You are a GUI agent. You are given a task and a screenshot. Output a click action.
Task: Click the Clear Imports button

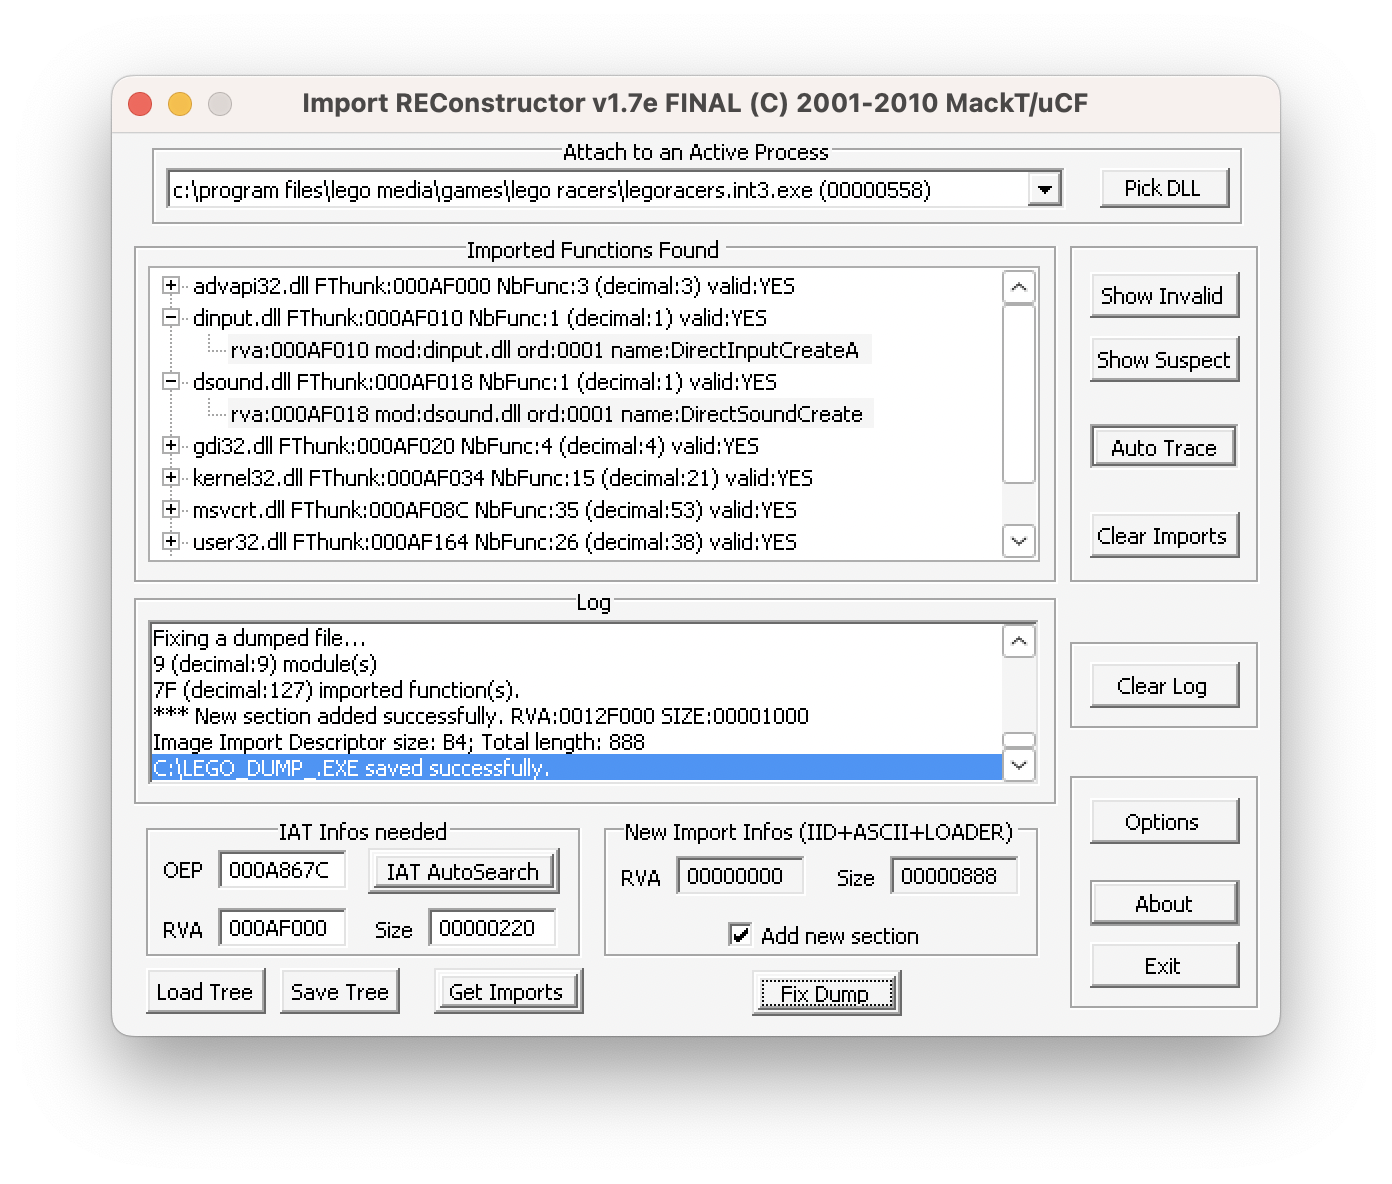pyautogui.click(x=1164, y=536)
